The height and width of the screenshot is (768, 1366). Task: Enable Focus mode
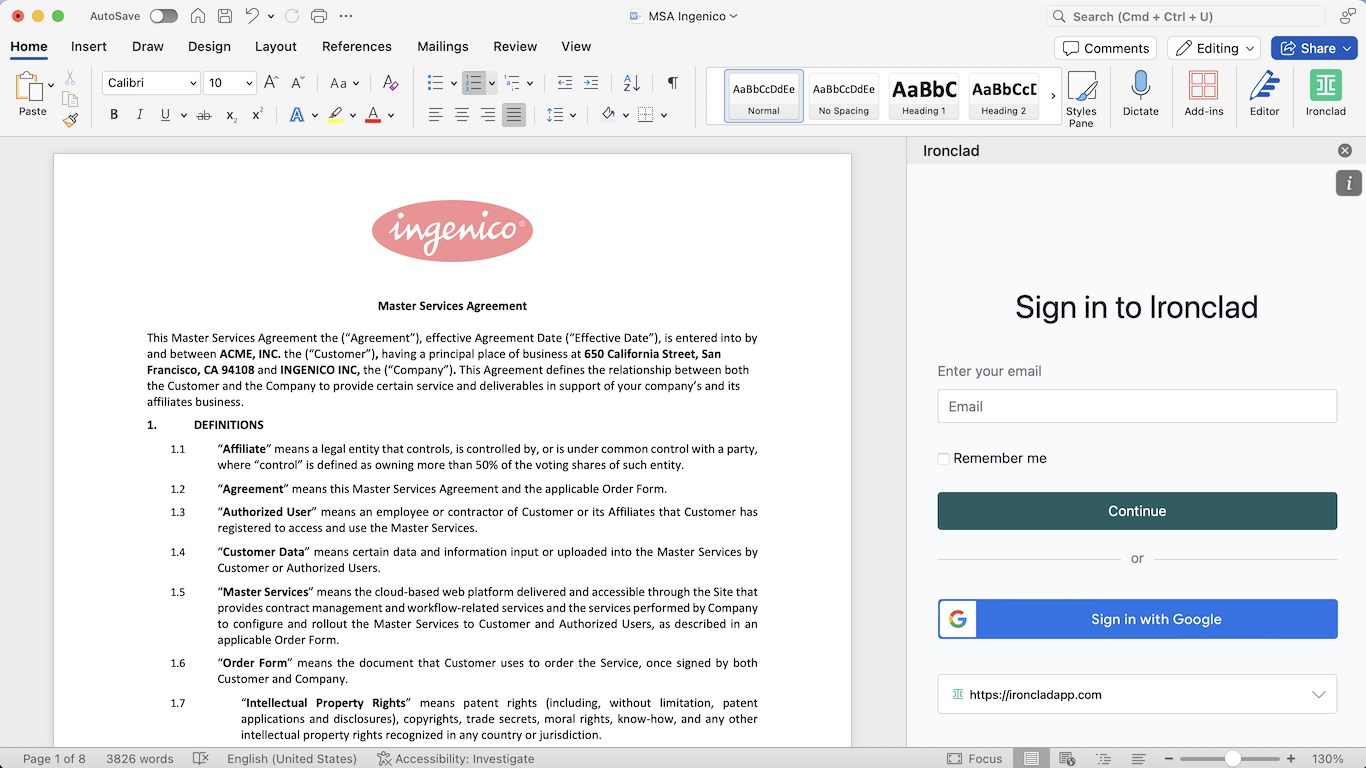tap(974, 759)
